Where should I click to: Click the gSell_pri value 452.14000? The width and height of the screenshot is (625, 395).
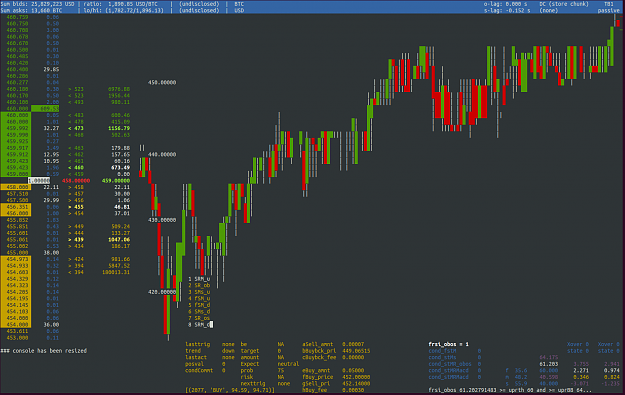356,383
